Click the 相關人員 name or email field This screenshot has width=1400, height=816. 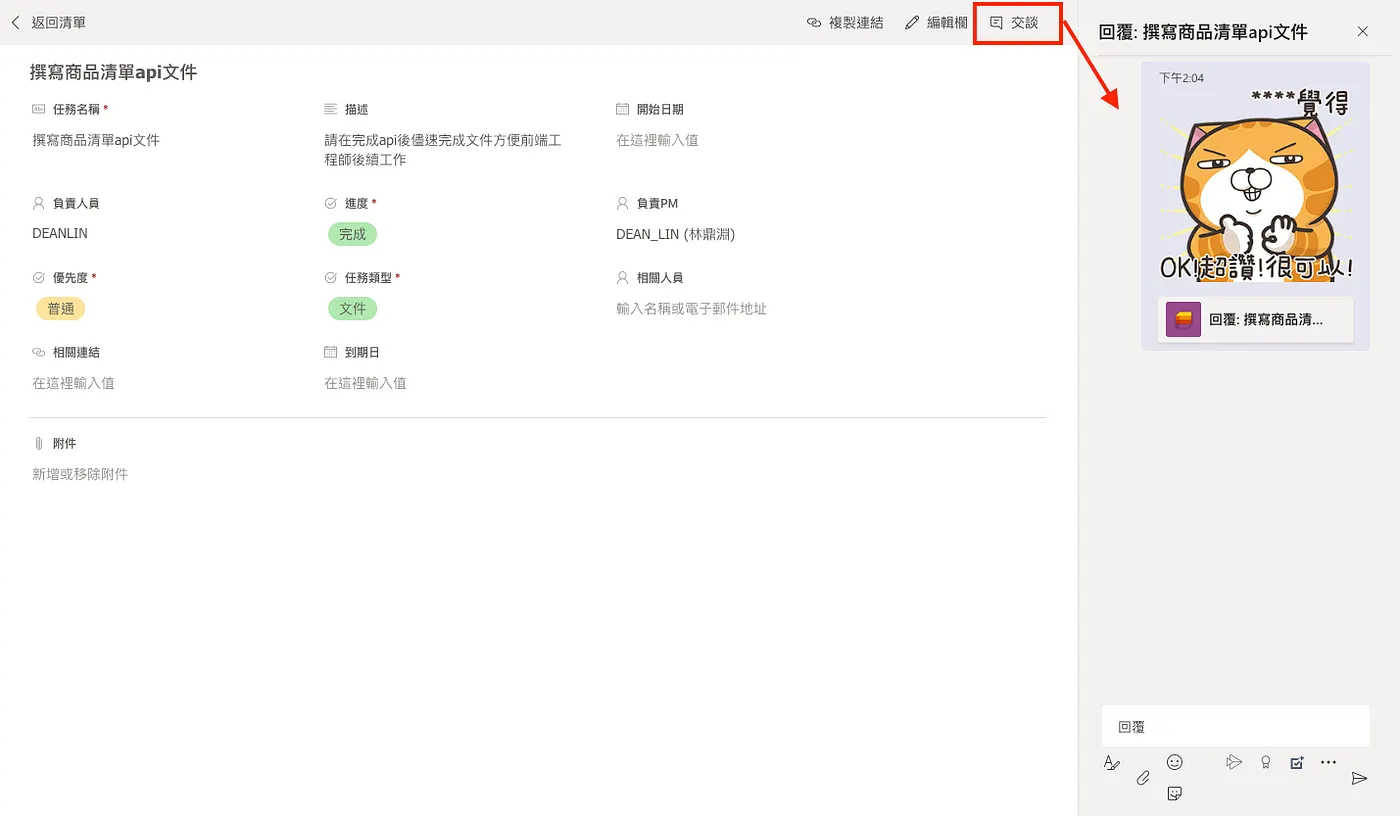coord(691,309)
